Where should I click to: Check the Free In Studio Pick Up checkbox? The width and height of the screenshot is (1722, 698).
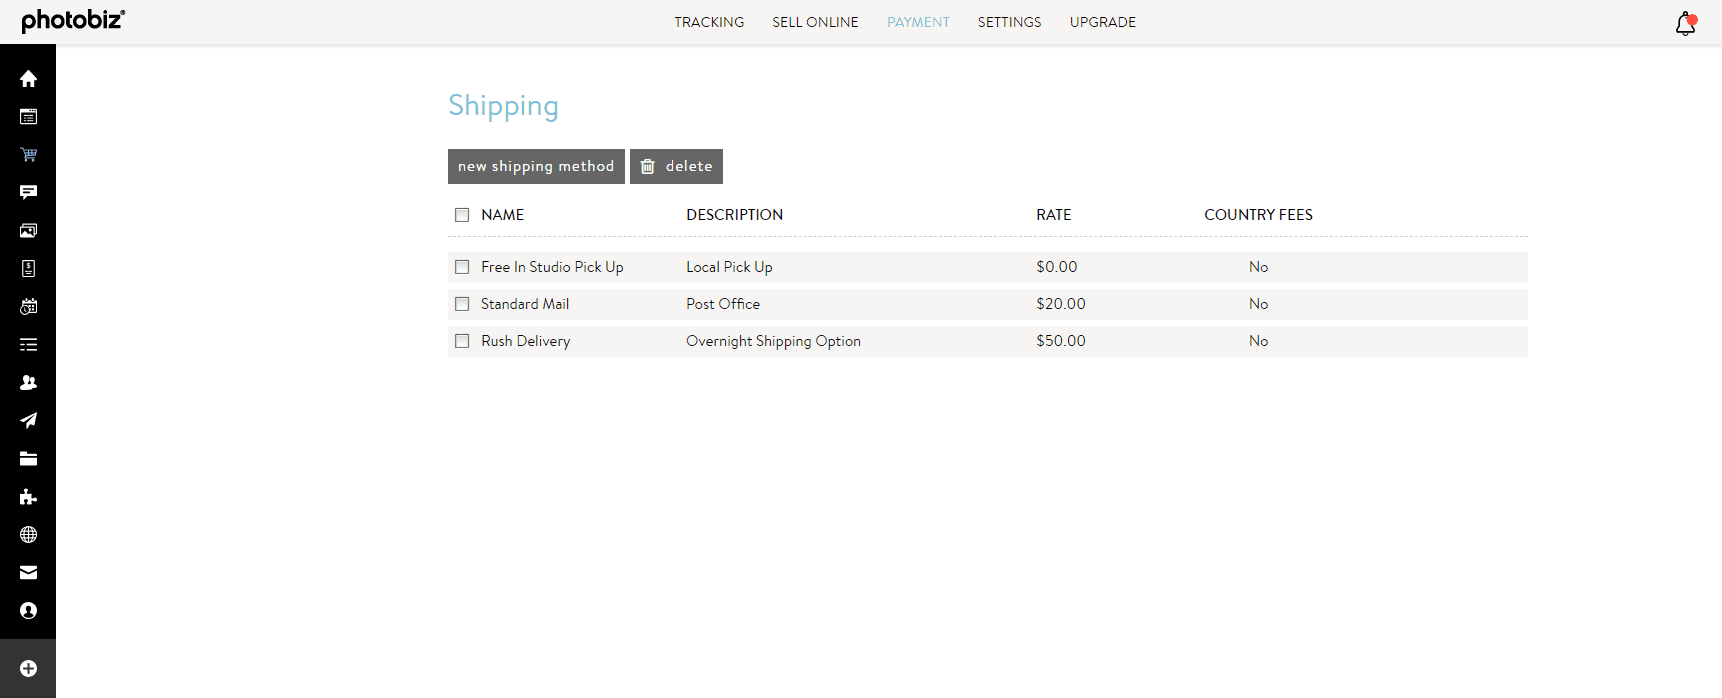[462, 267]
